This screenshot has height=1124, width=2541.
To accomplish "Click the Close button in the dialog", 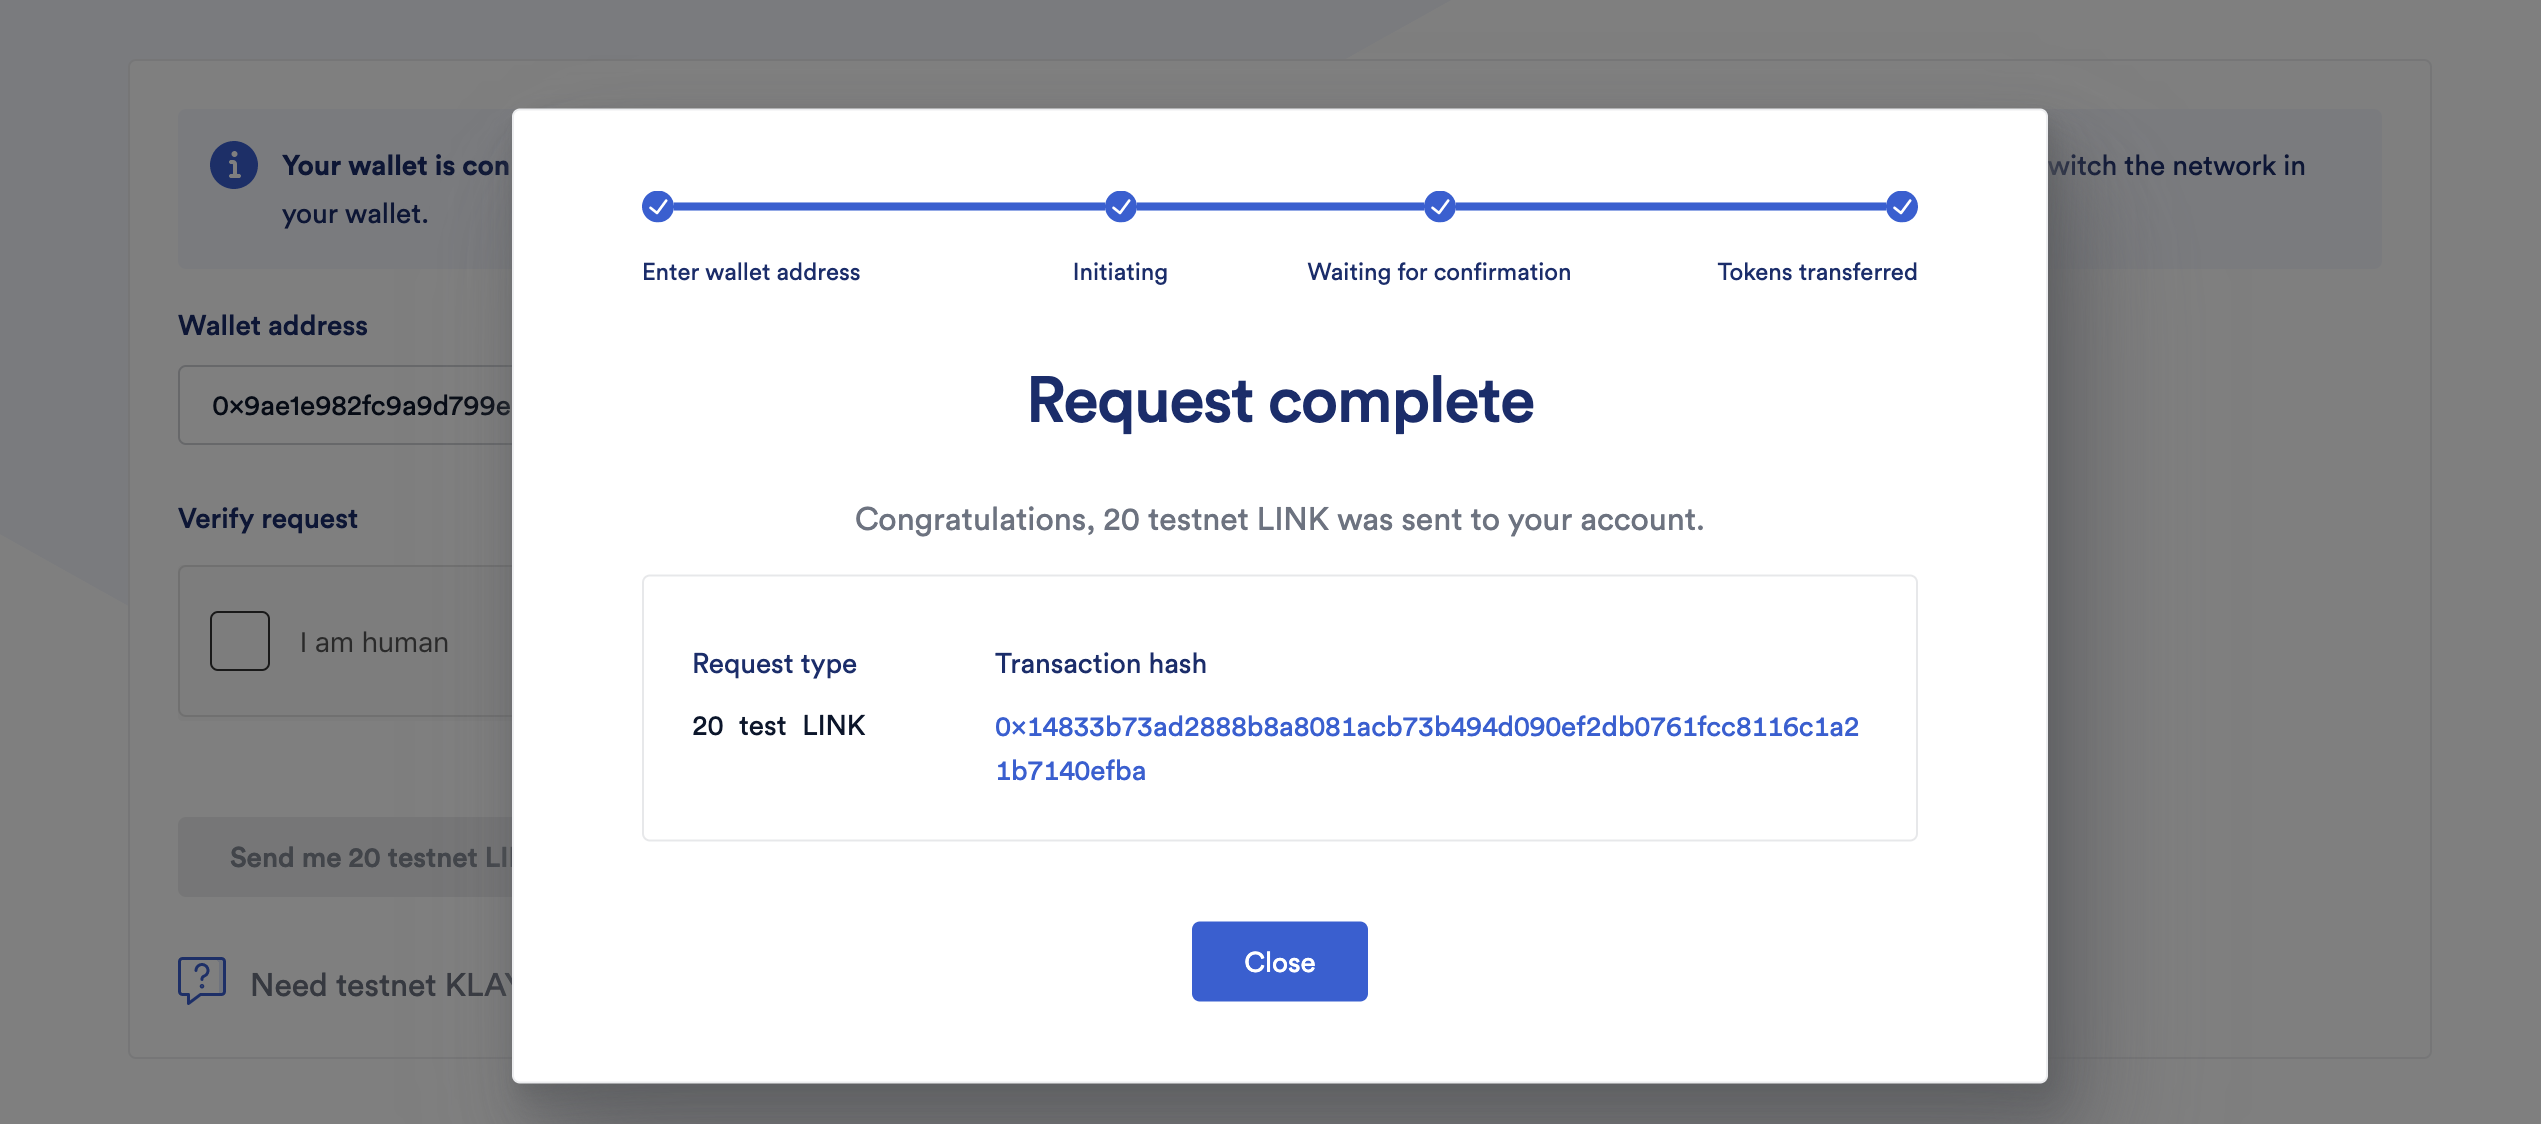I will click(1279, 961).
